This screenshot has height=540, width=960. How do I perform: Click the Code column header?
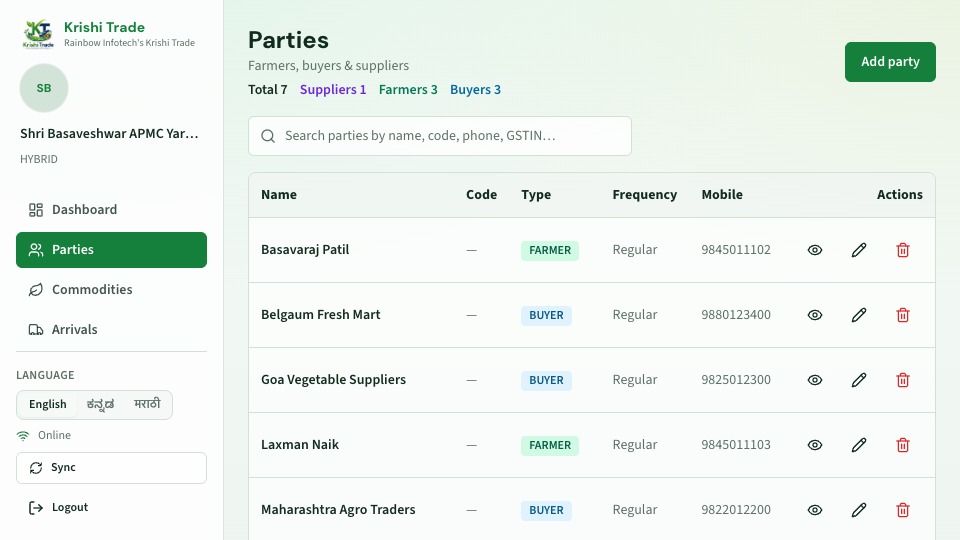pos(481,195)
